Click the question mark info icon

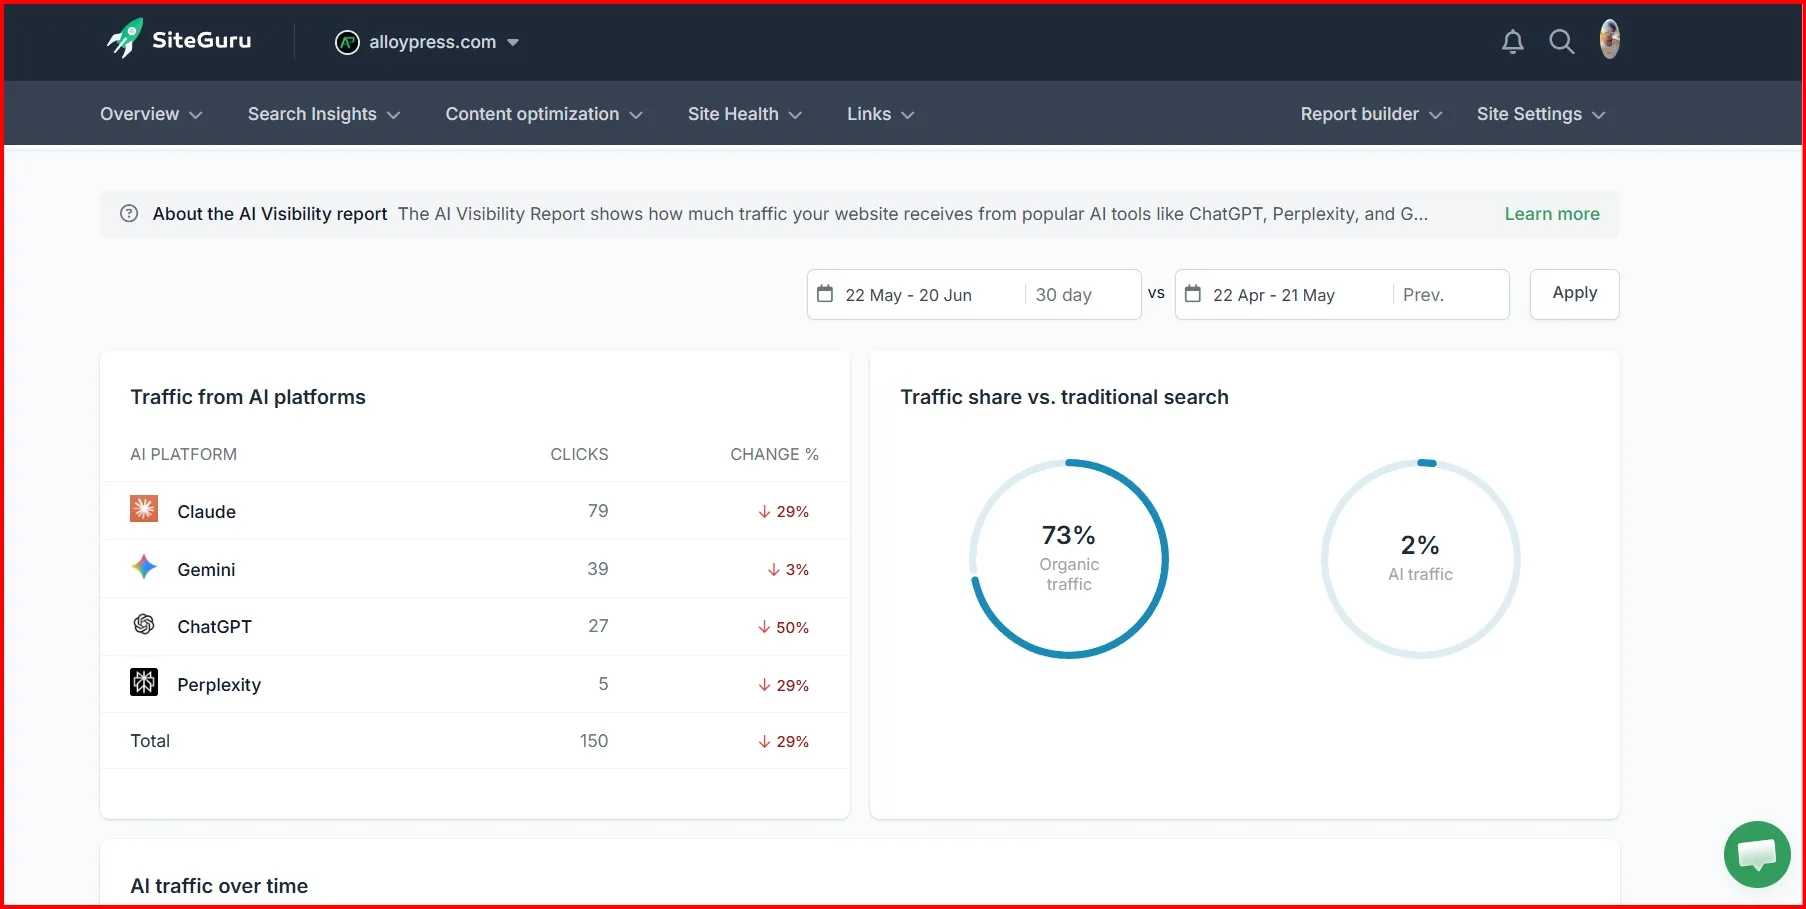tap(129, 213)
